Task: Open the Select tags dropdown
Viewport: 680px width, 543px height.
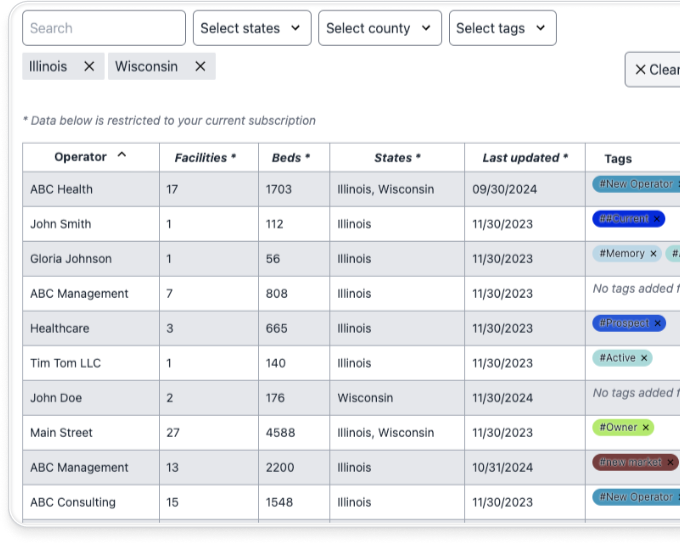Action: (x=502, y=28)
